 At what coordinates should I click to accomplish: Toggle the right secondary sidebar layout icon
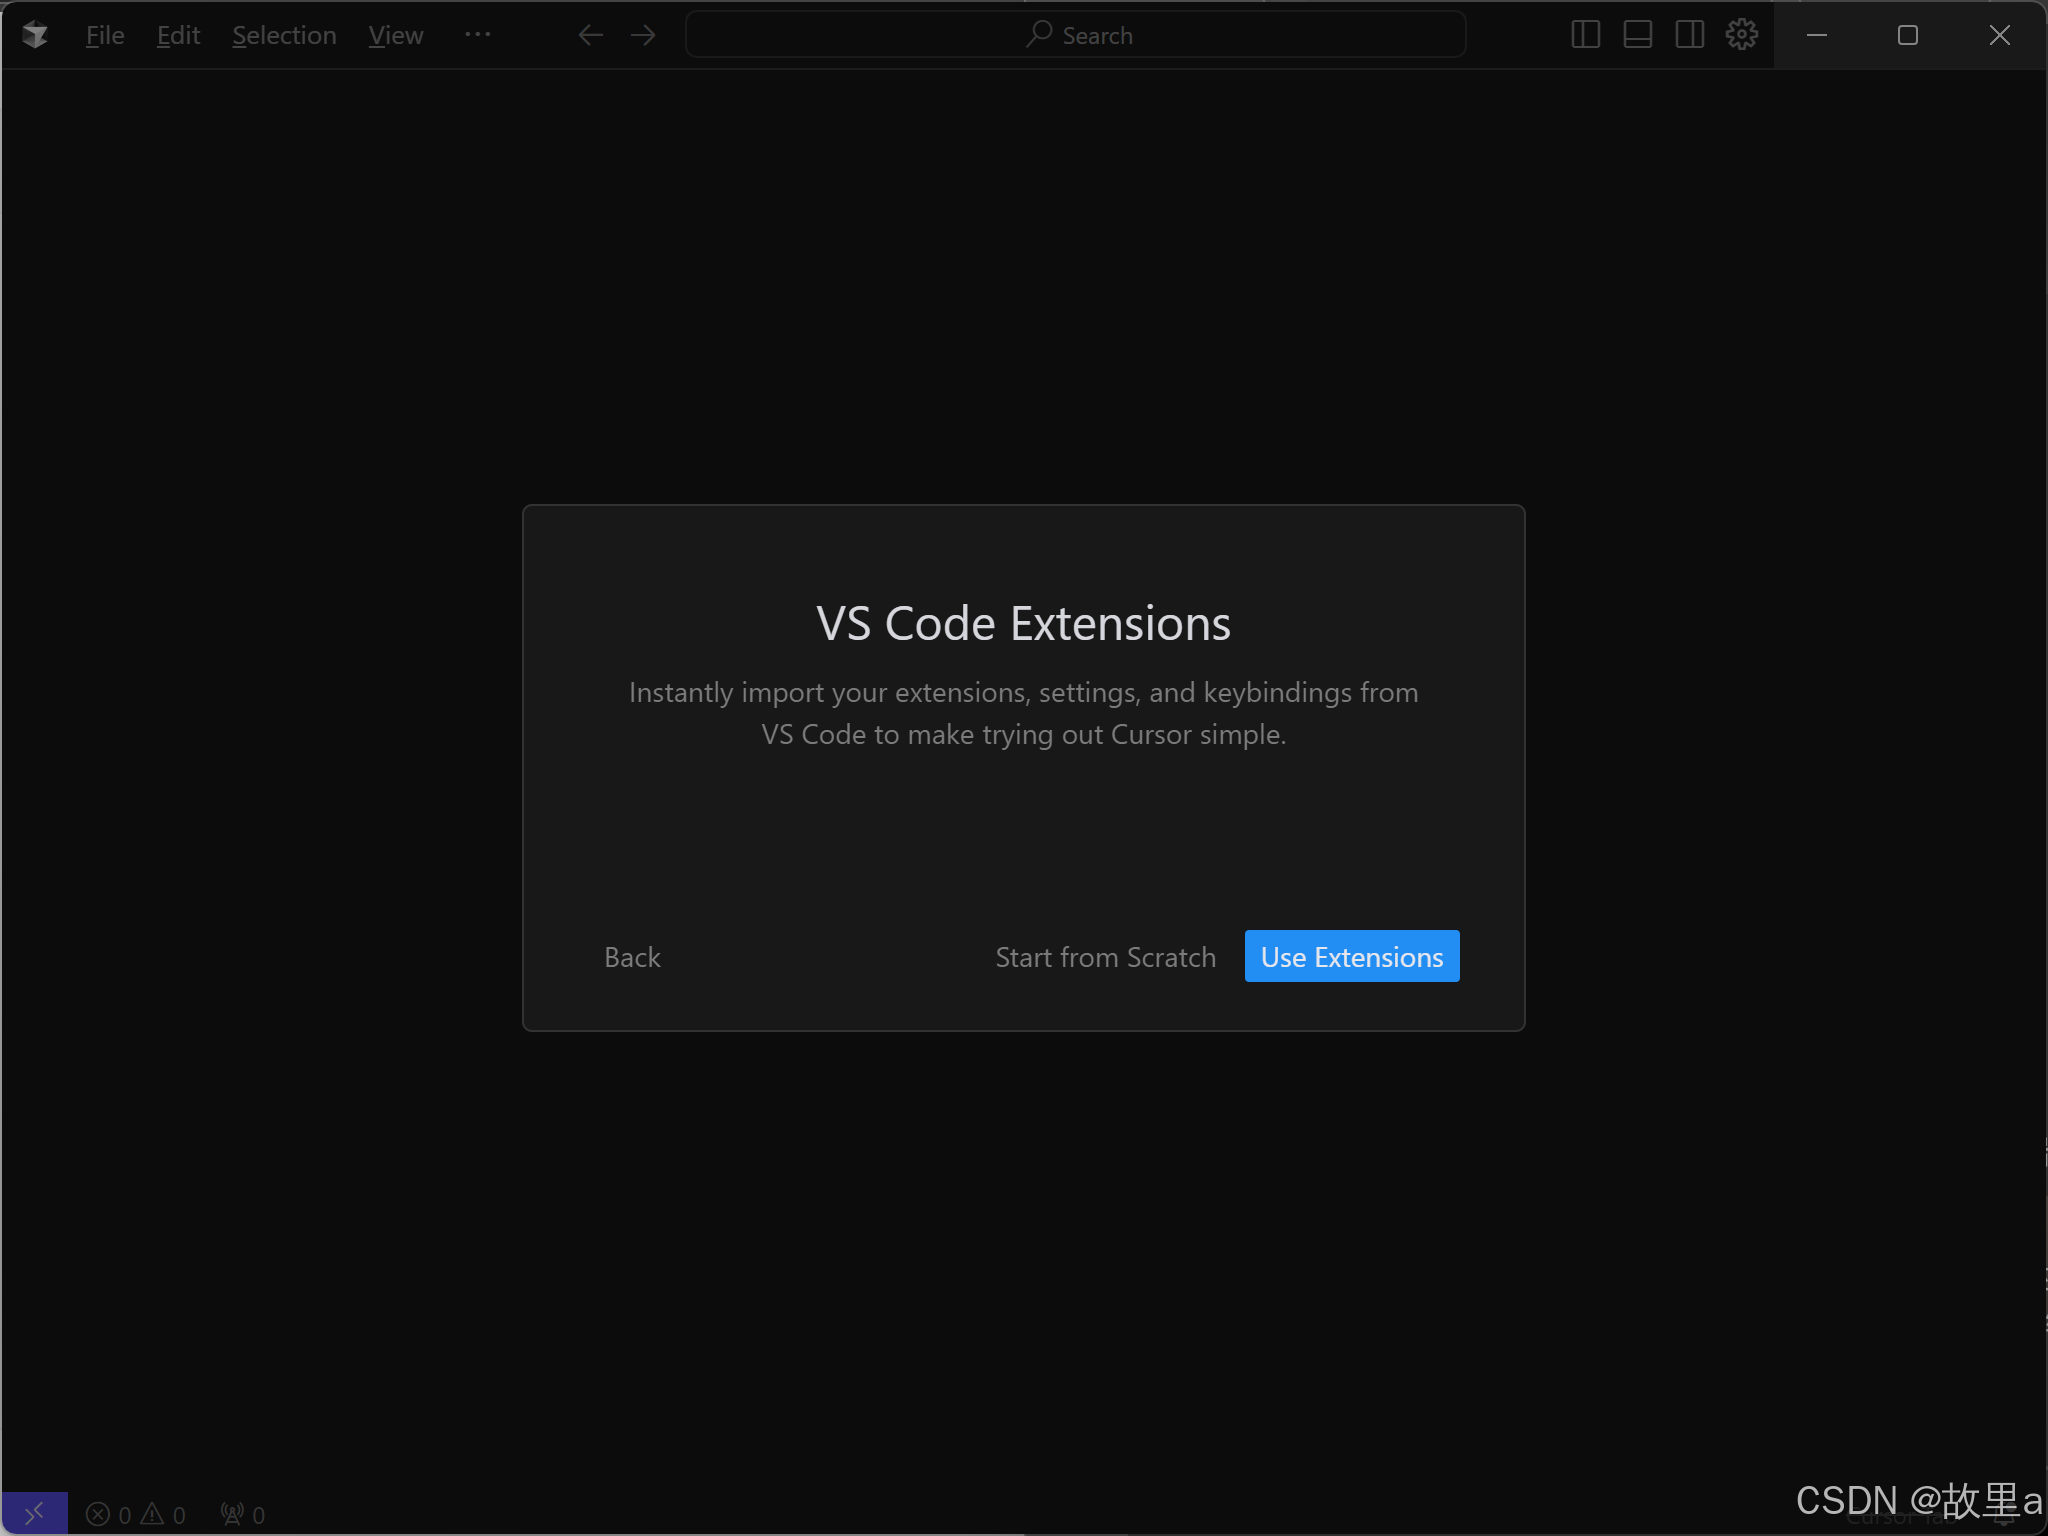(1689, 35)
